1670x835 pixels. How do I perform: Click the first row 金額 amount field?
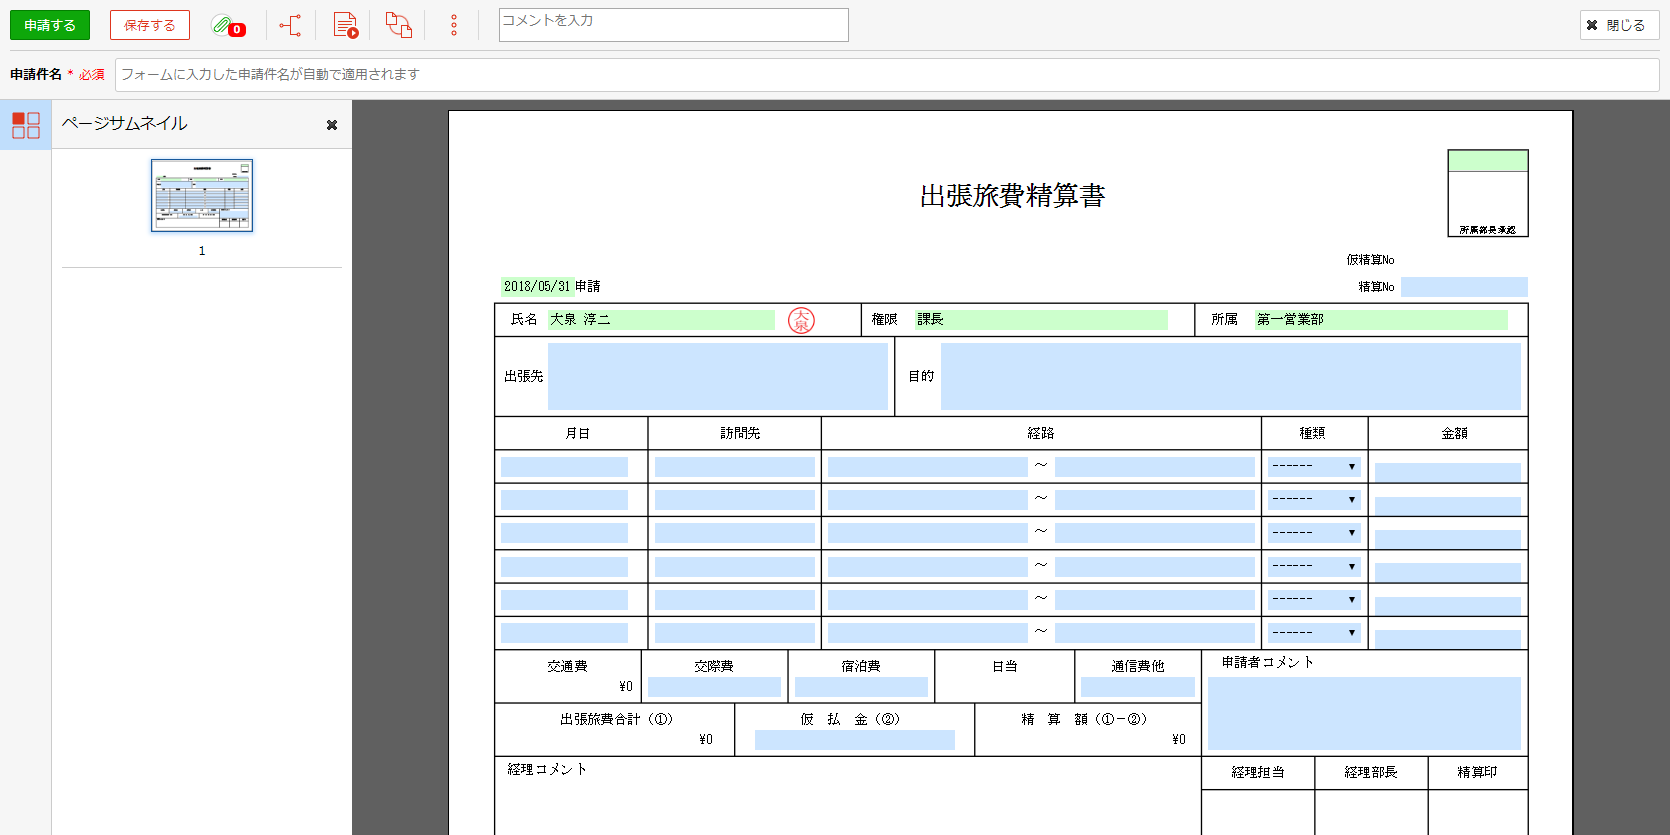(1448, 472)
